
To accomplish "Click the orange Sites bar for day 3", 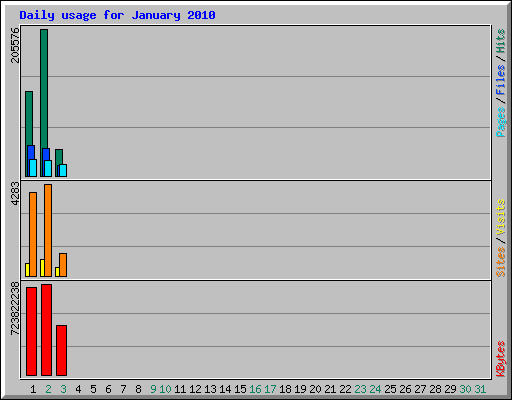I will pyautogui.click(x=63, y=265).
